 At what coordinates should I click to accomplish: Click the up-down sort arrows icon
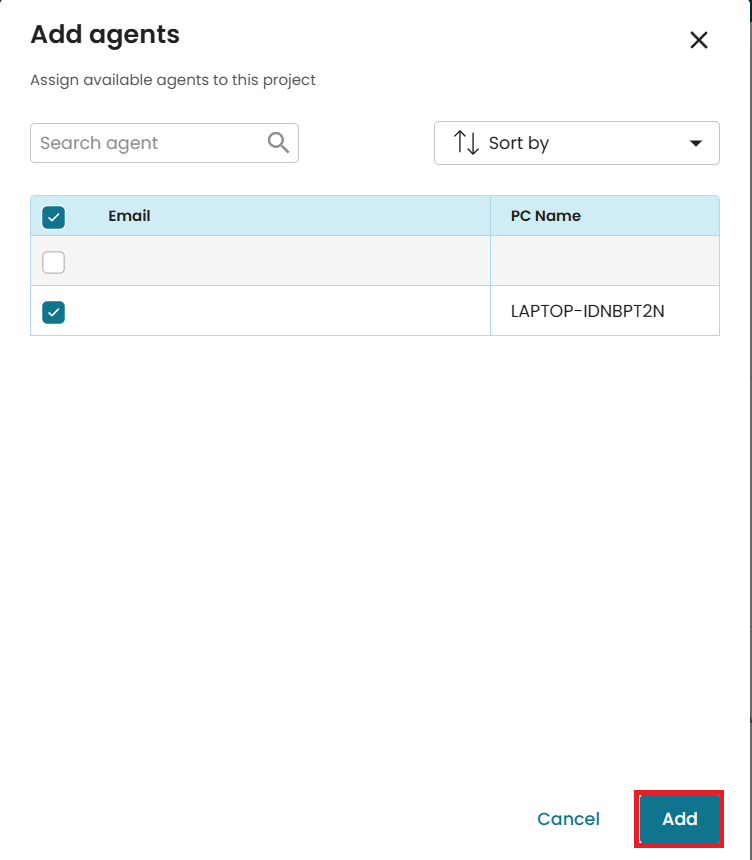[466, 143]
